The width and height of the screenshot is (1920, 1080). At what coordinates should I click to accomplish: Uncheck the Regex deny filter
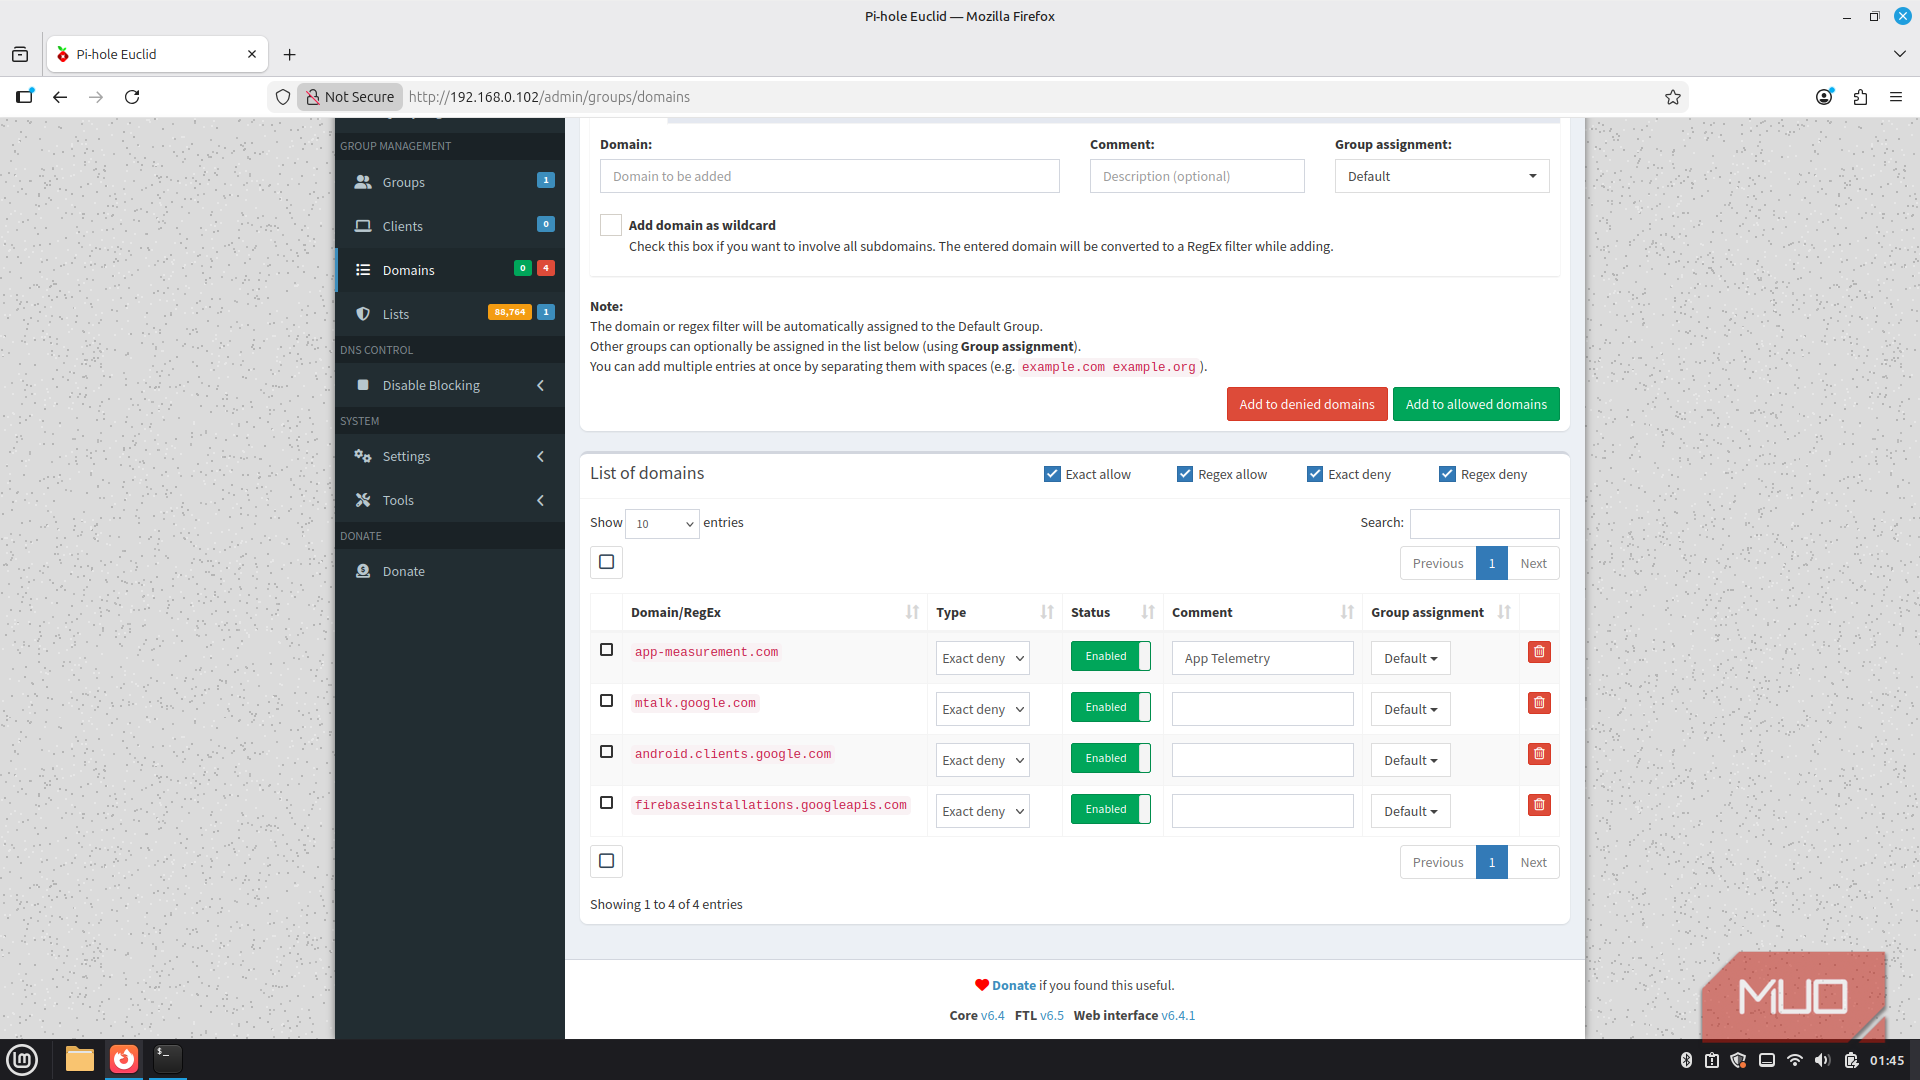tap(1447, 474)
